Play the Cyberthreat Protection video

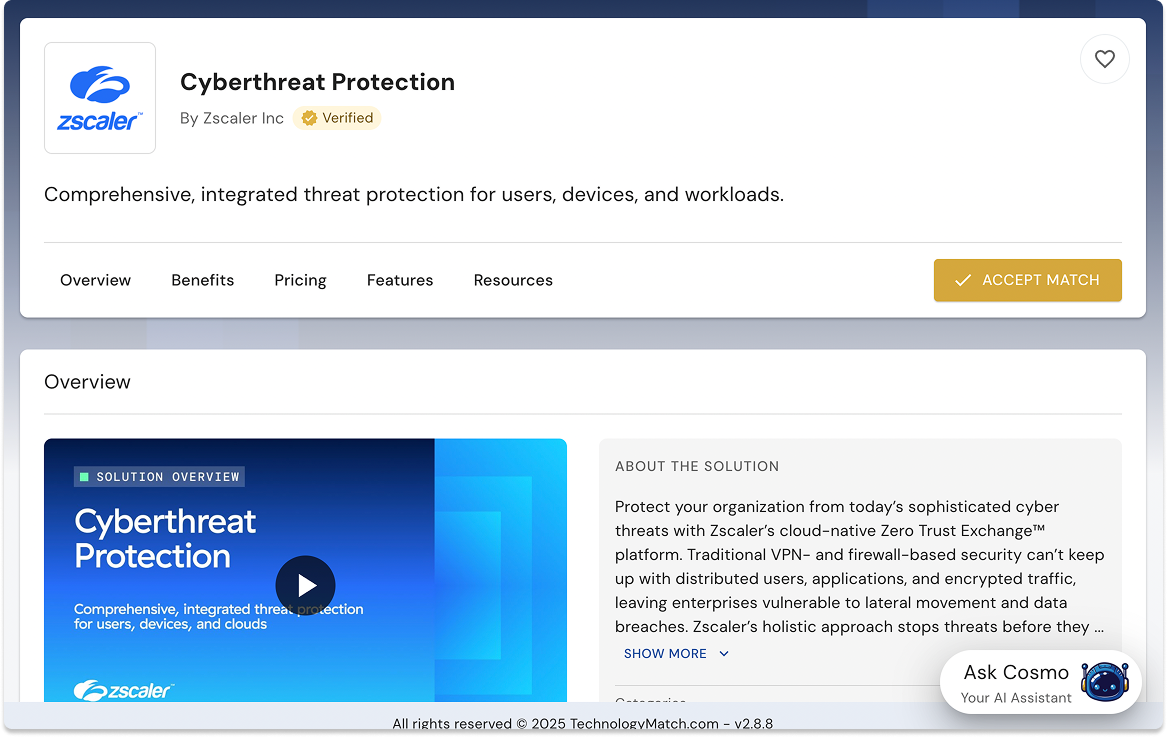click(x=305, y=585)
